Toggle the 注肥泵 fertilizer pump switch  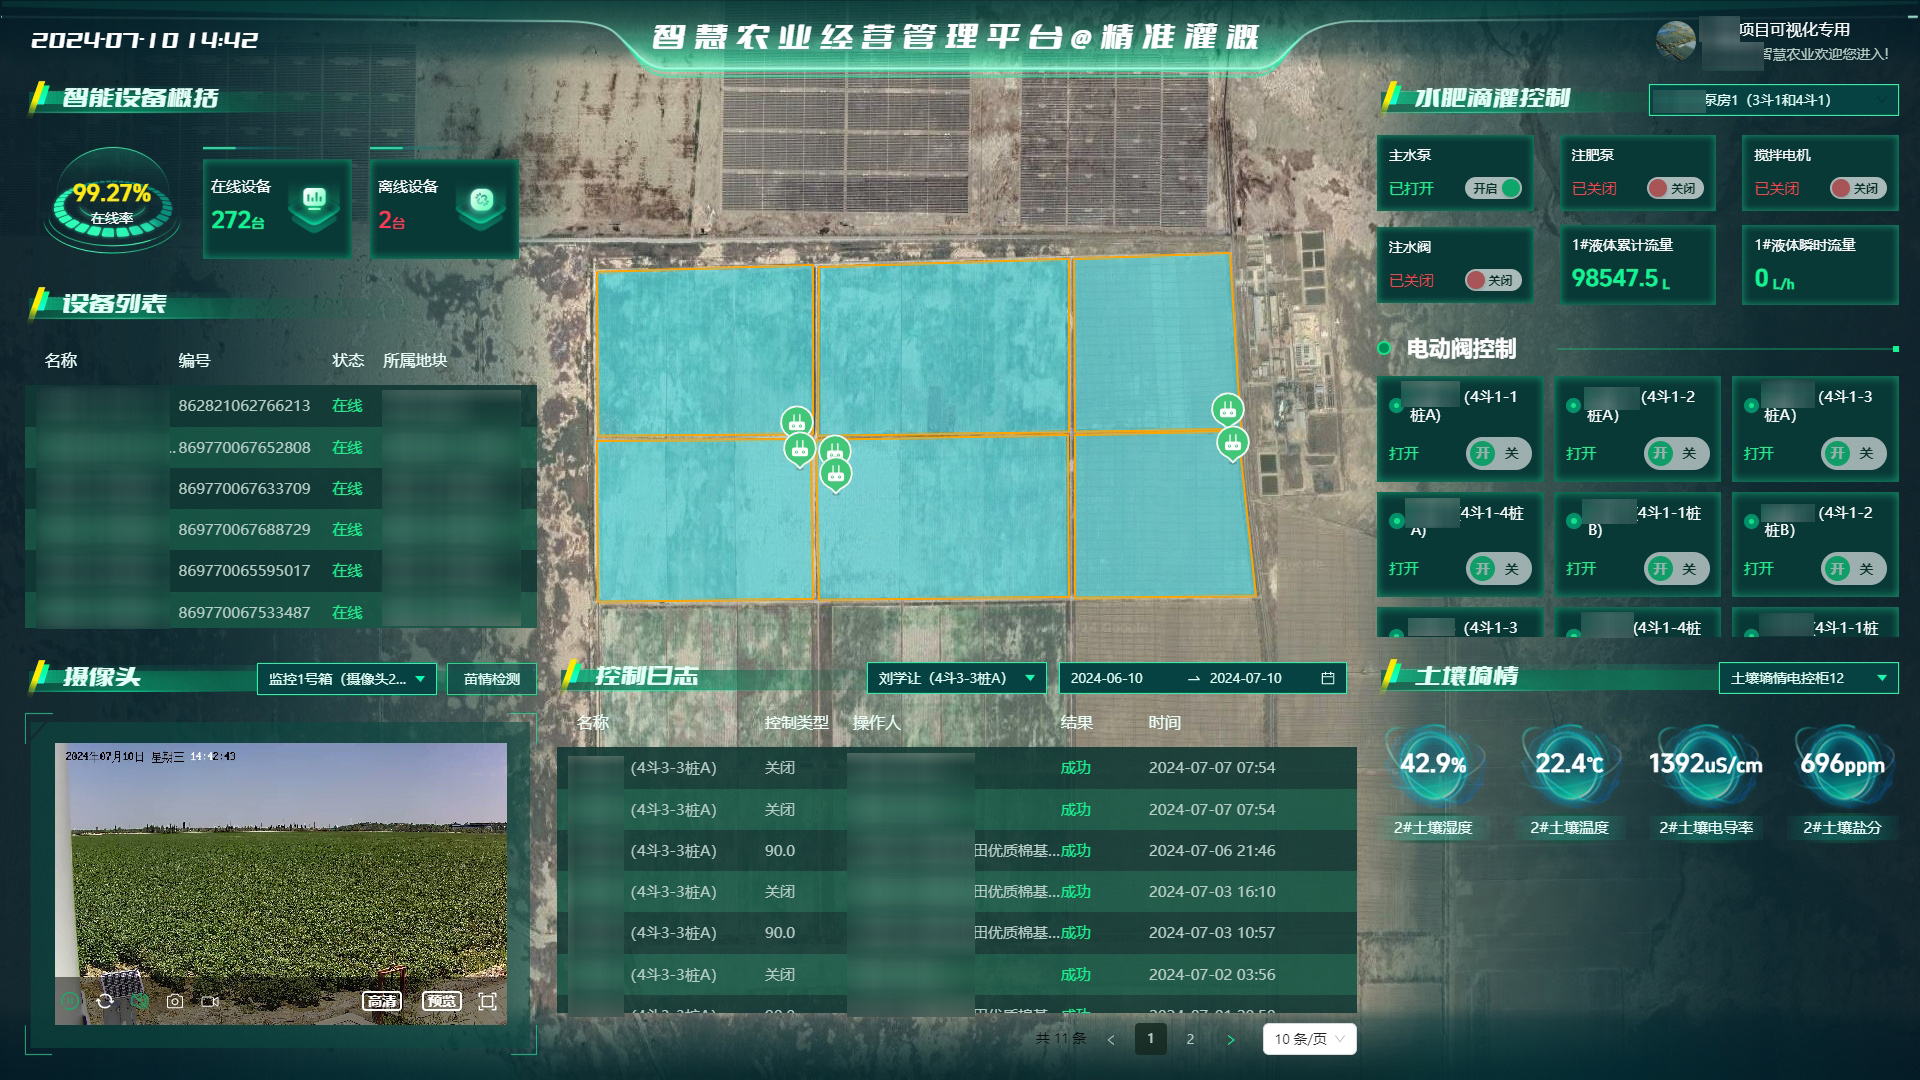(1675, 188)
